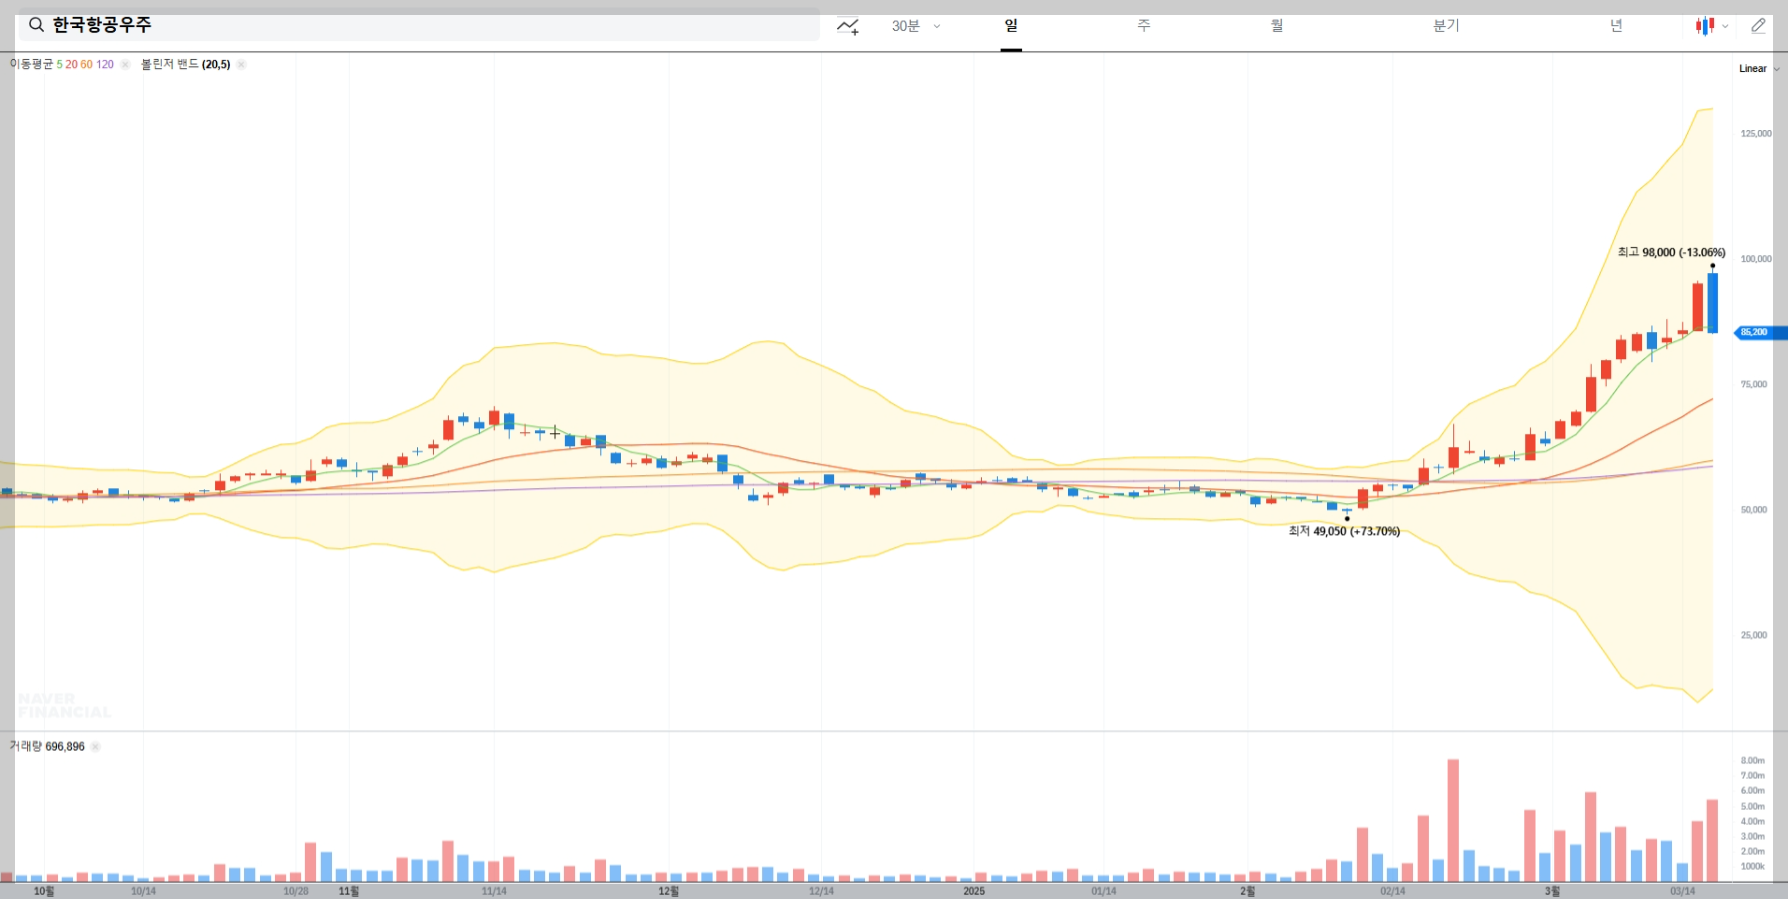Open the candlestick chart type selector
Viewport: 1788px width, 899px height.
pos(1711,26)
